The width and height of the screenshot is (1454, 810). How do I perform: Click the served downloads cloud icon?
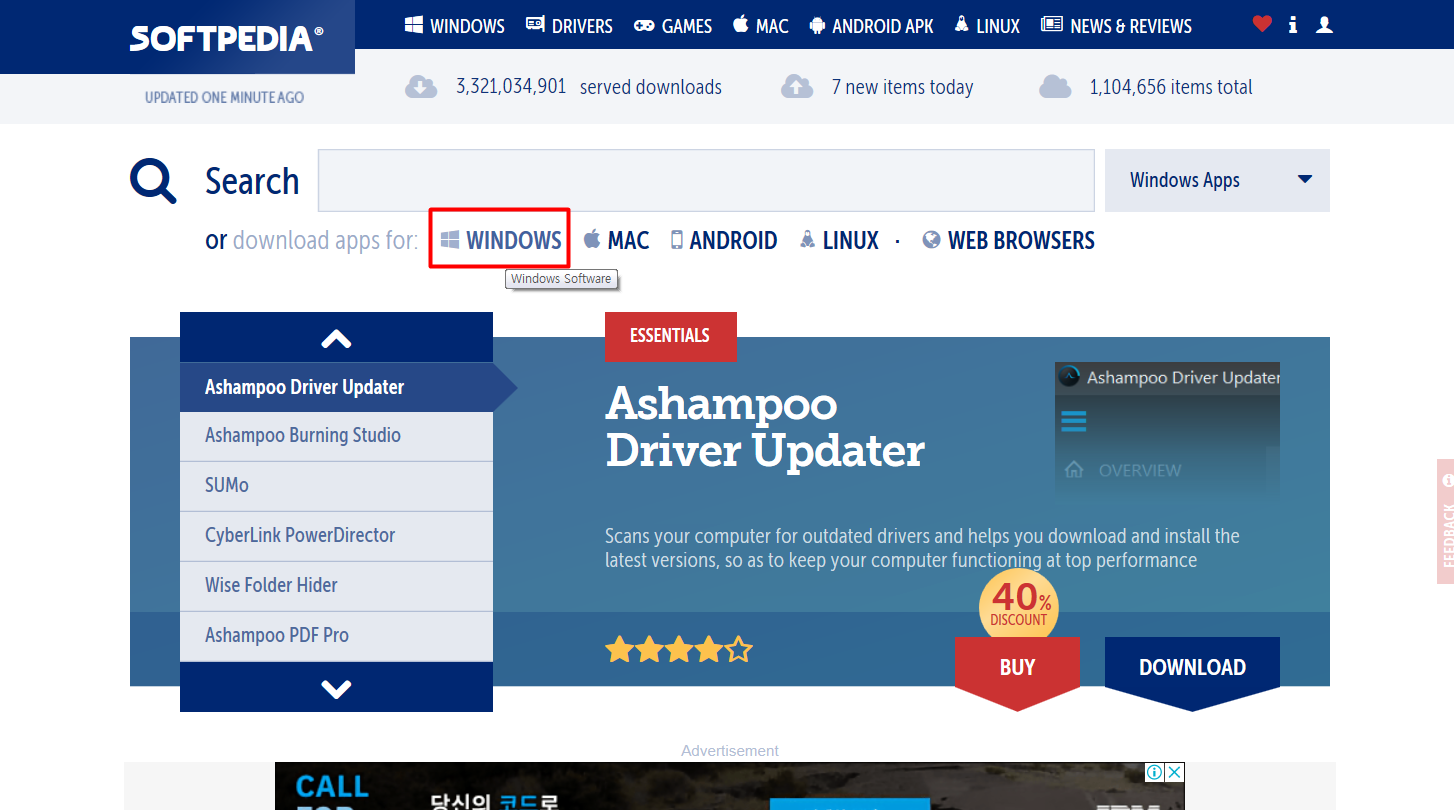pos(421,87)
